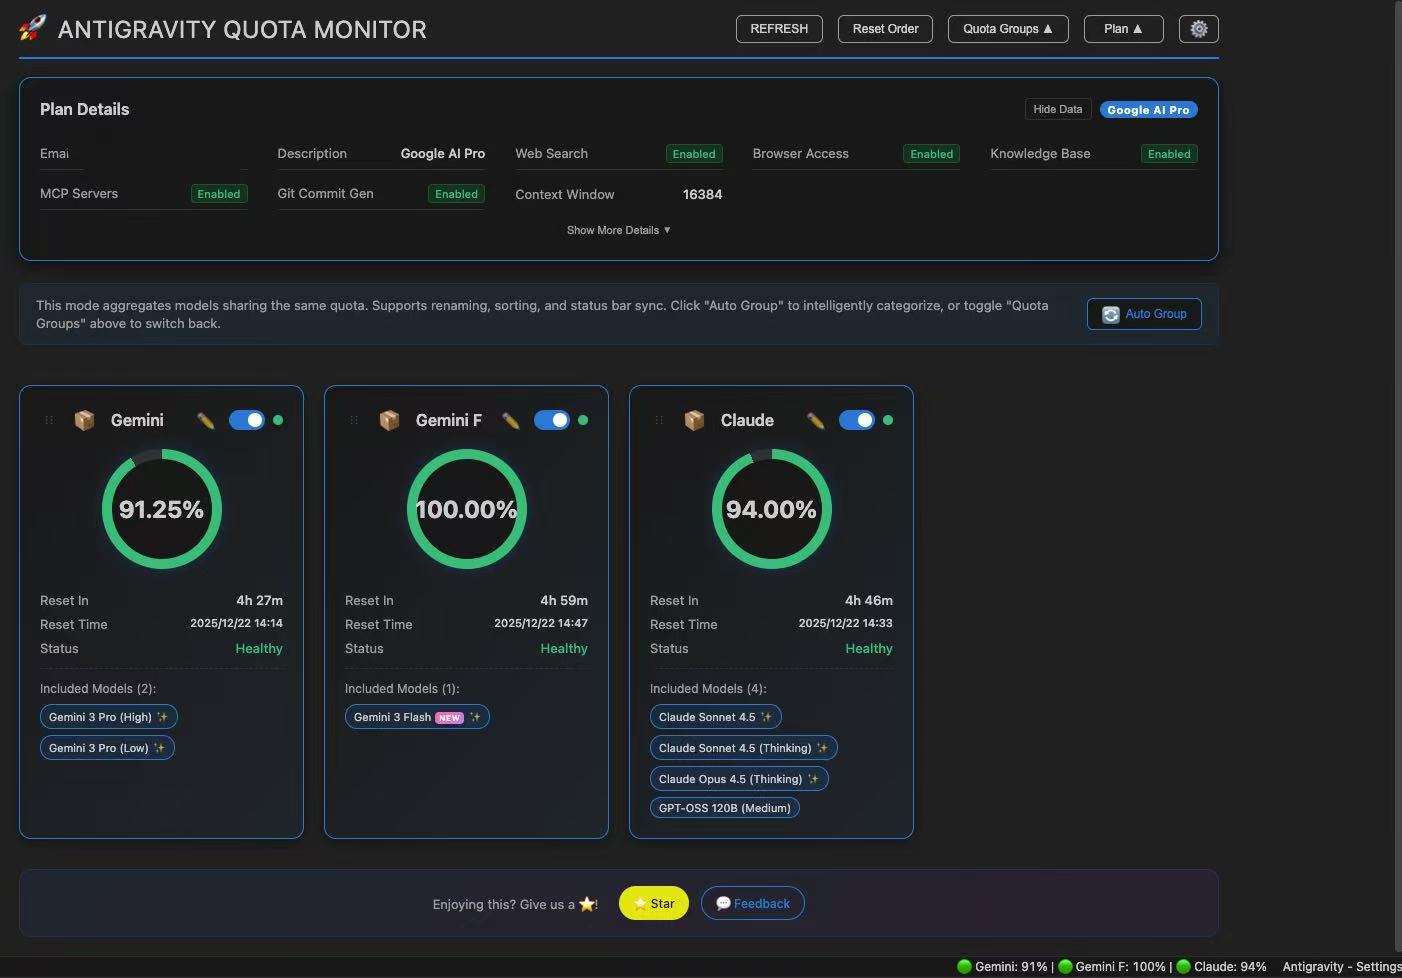Screen dimensions: 1402x978
Task: Click the rocket logo in the header
Action: pos(31,28)
